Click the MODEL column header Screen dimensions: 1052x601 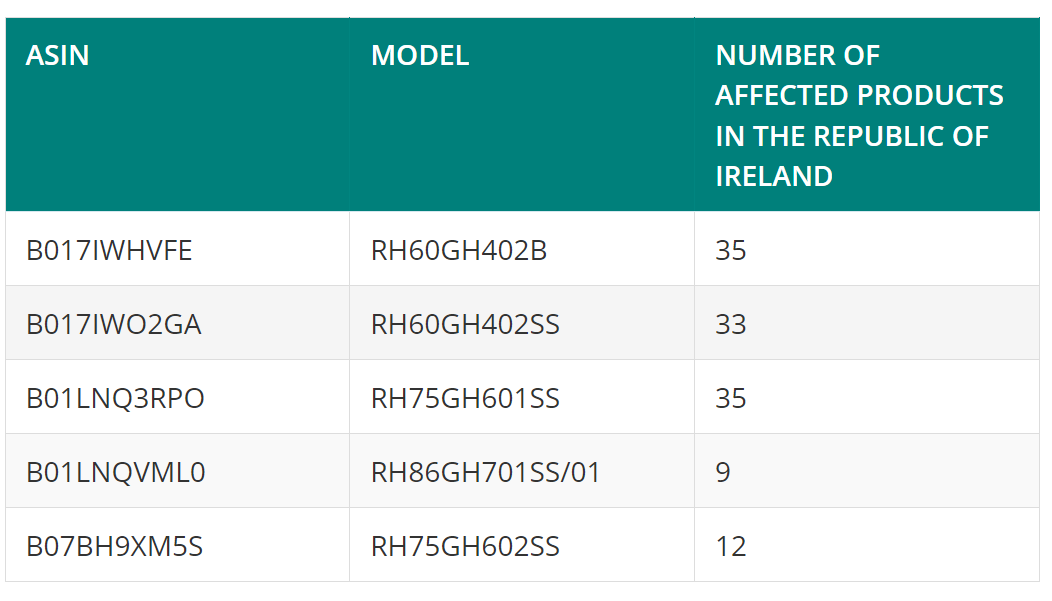tap(522, 115)
